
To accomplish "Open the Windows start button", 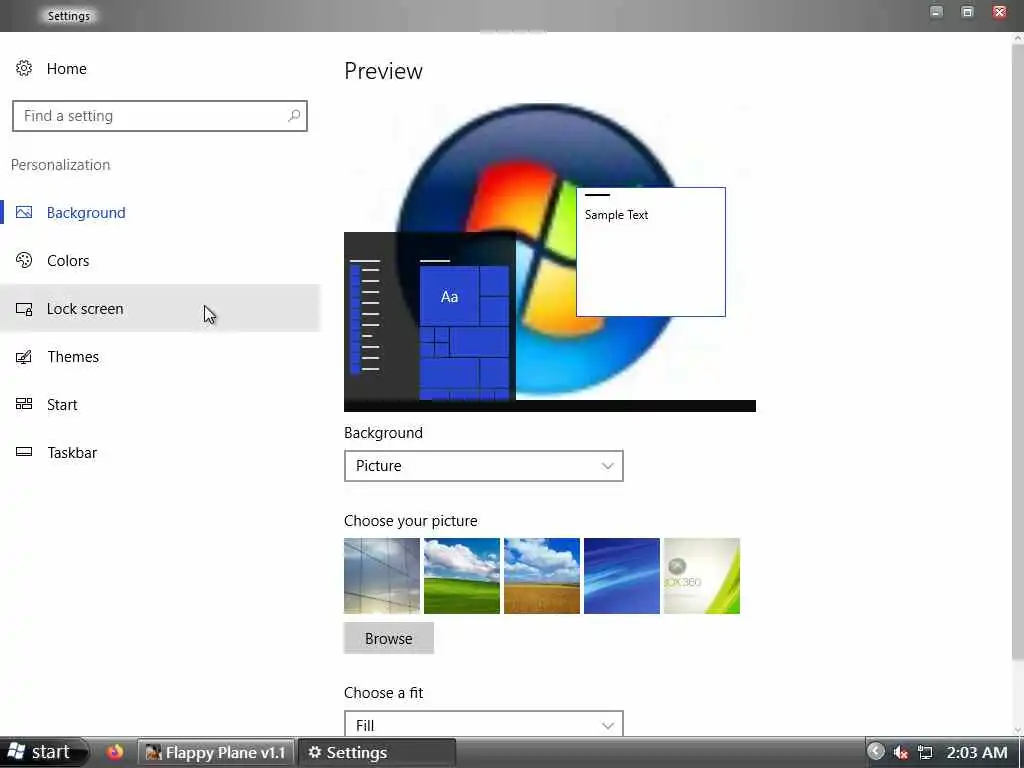I will click(44, 752).
